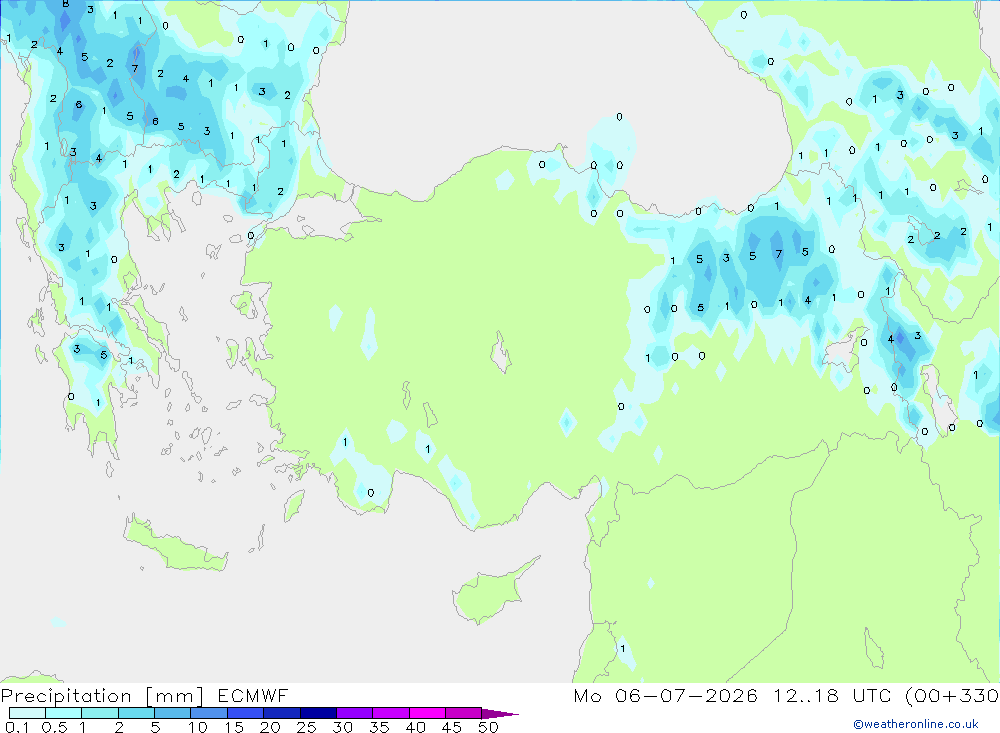This screenshot has width=1000, height=733.
Task: Pick the 15–20 mm legend swatch
Action: pyautogui.click(x=246, y=713)
